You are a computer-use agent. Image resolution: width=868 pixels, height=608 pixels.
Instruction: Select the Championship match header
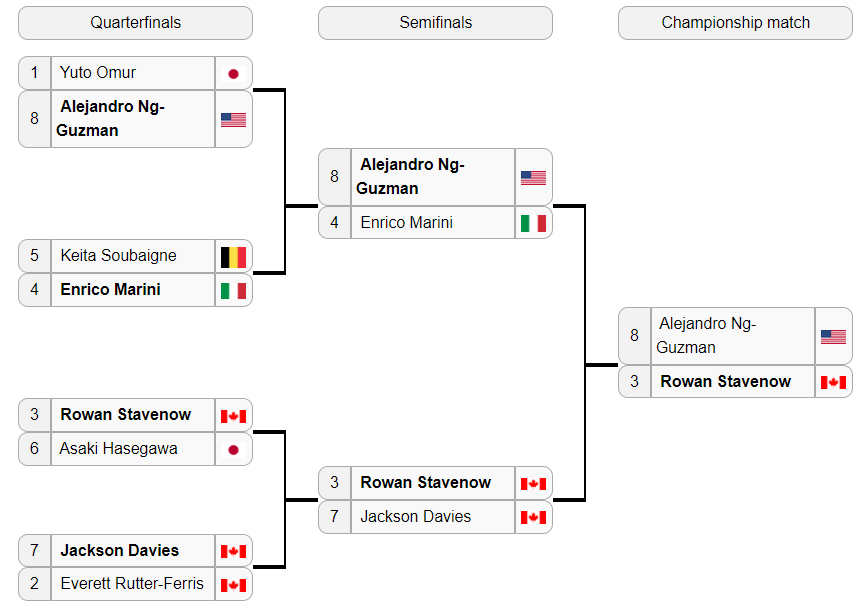point(736,23)
